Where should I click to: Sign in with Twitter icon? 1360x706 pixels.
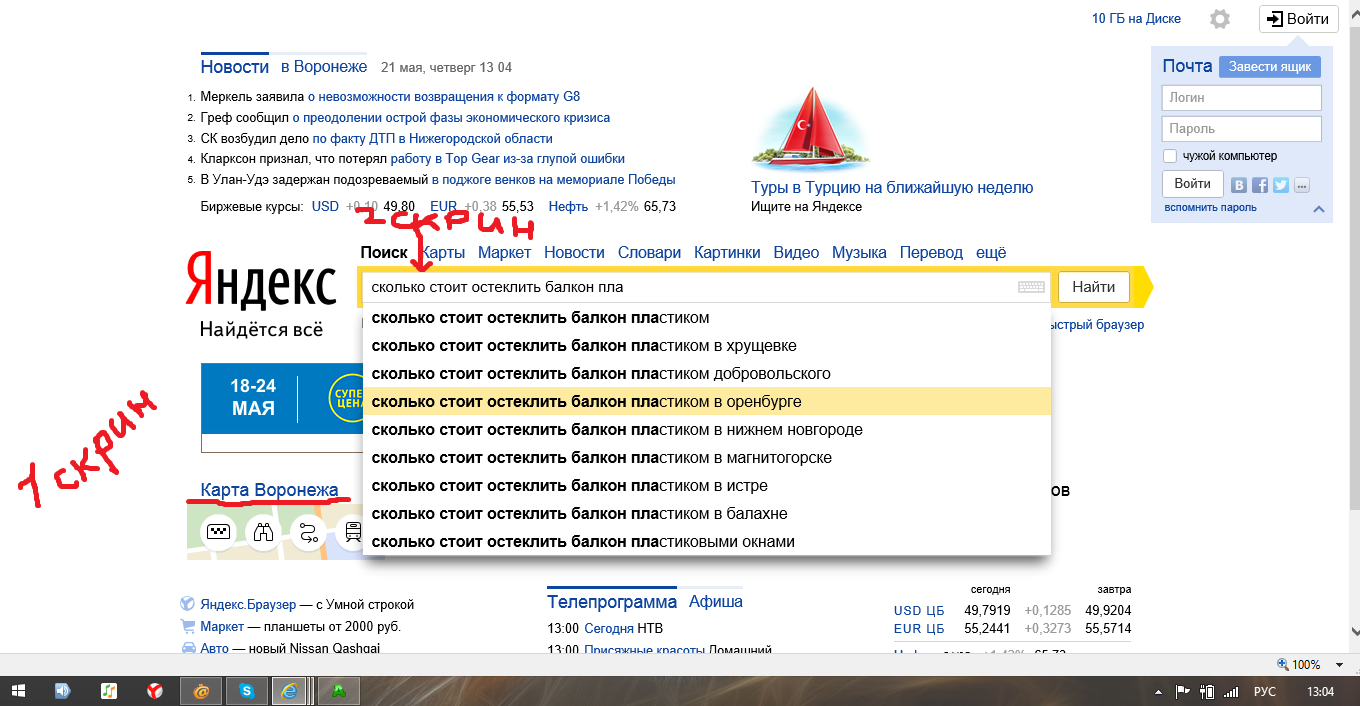pos(1281,185)
